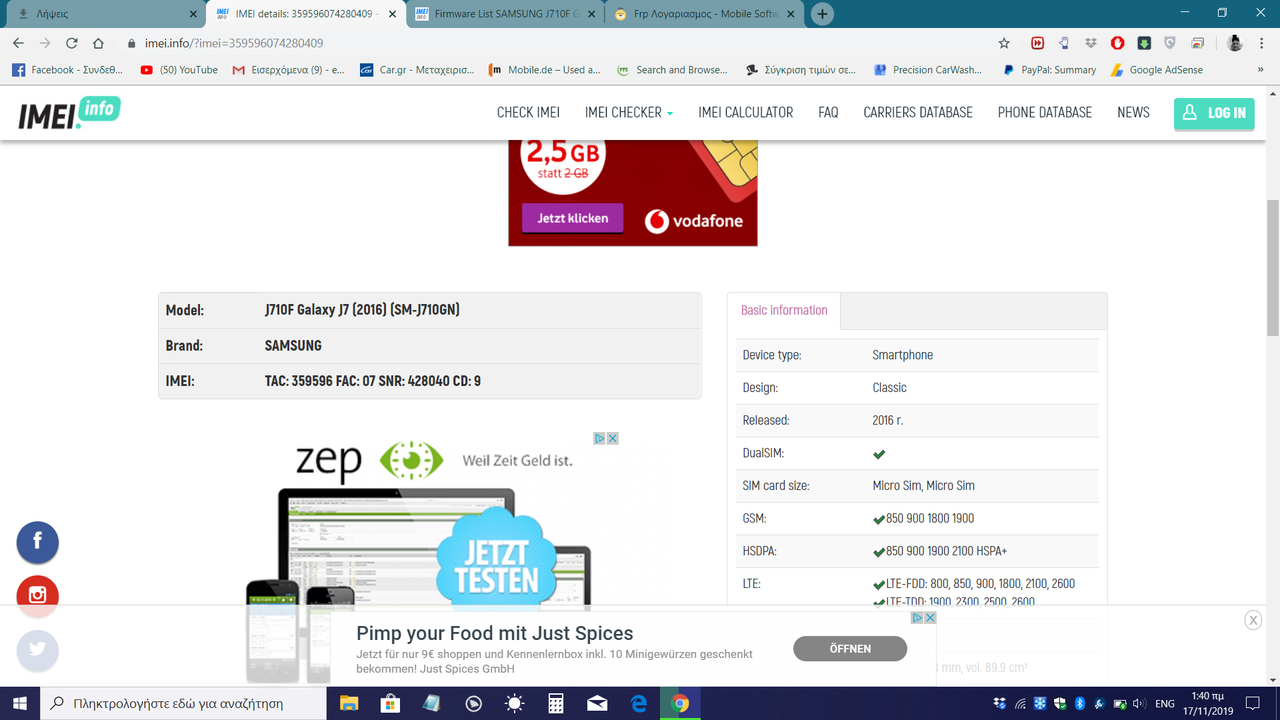This screenshot has height=720, width=1280.
Task: Open PHONE DATABASE menu item
Action: coord(1045,112)
